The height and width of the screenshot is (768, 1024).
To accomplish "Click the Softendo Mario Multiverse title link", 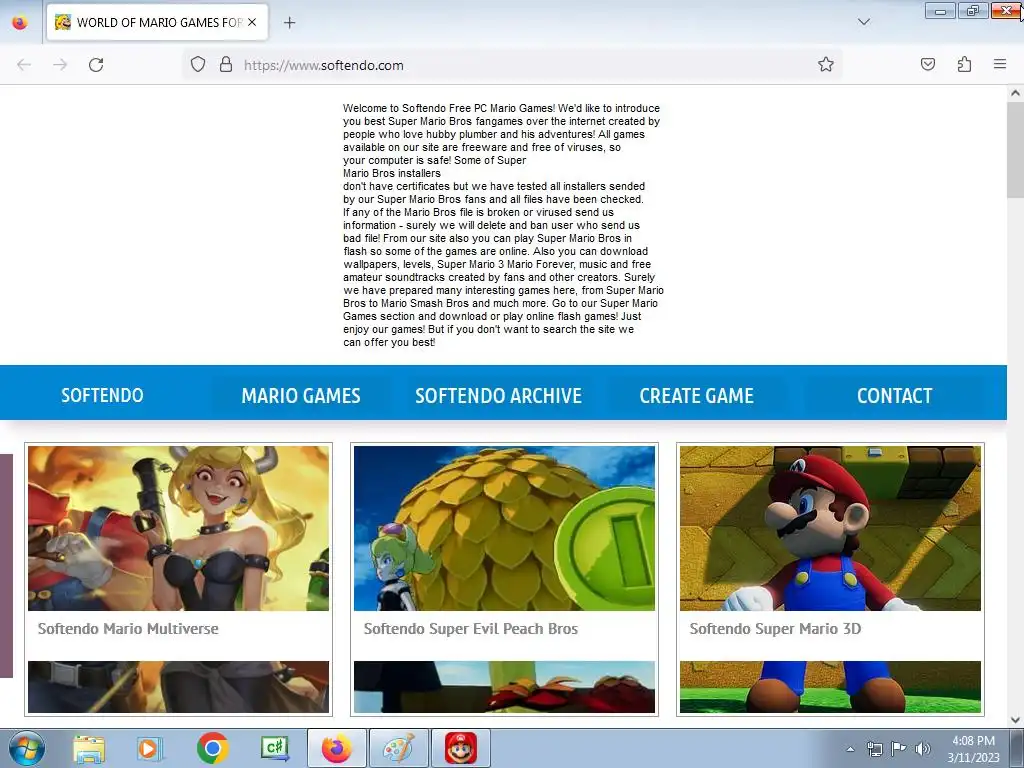I will point(128,628).
